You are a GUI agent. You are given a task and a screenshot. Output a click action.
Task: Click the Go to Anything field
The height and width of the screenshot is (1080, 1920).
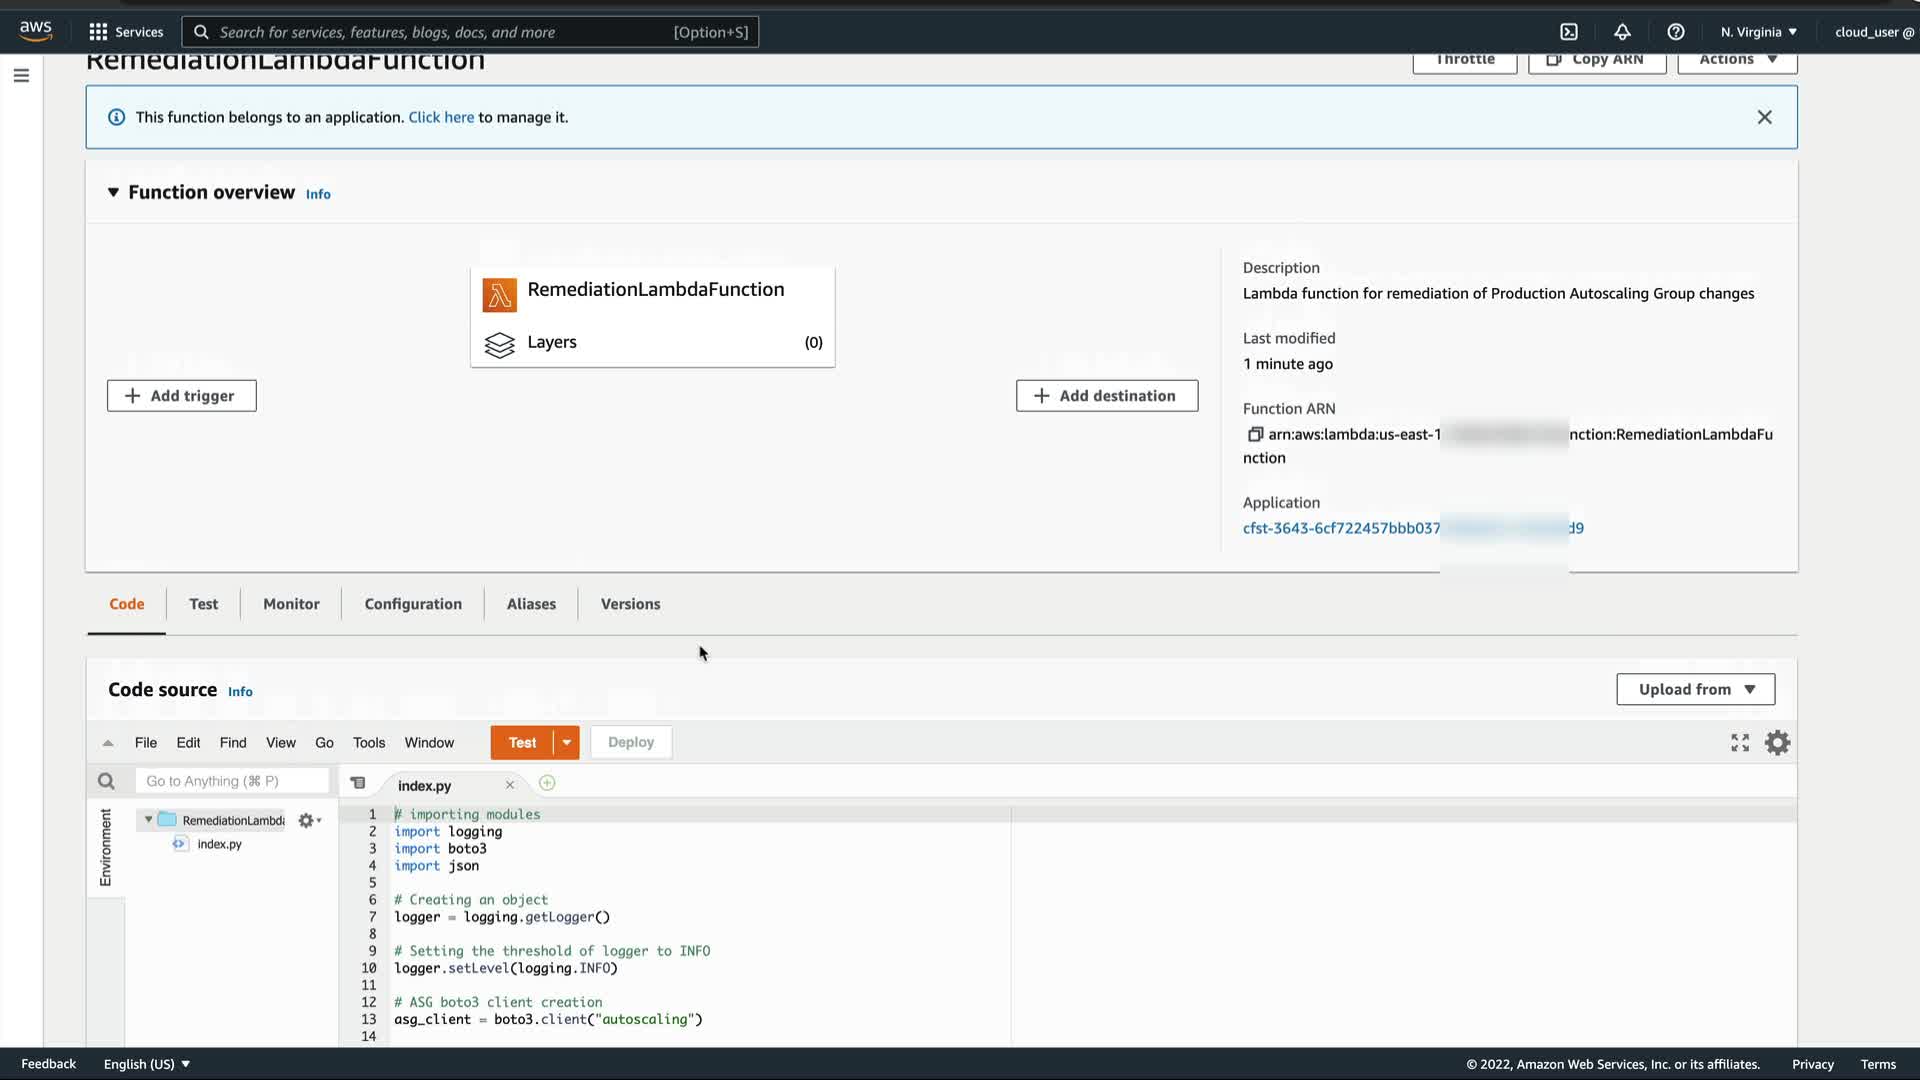232,781
